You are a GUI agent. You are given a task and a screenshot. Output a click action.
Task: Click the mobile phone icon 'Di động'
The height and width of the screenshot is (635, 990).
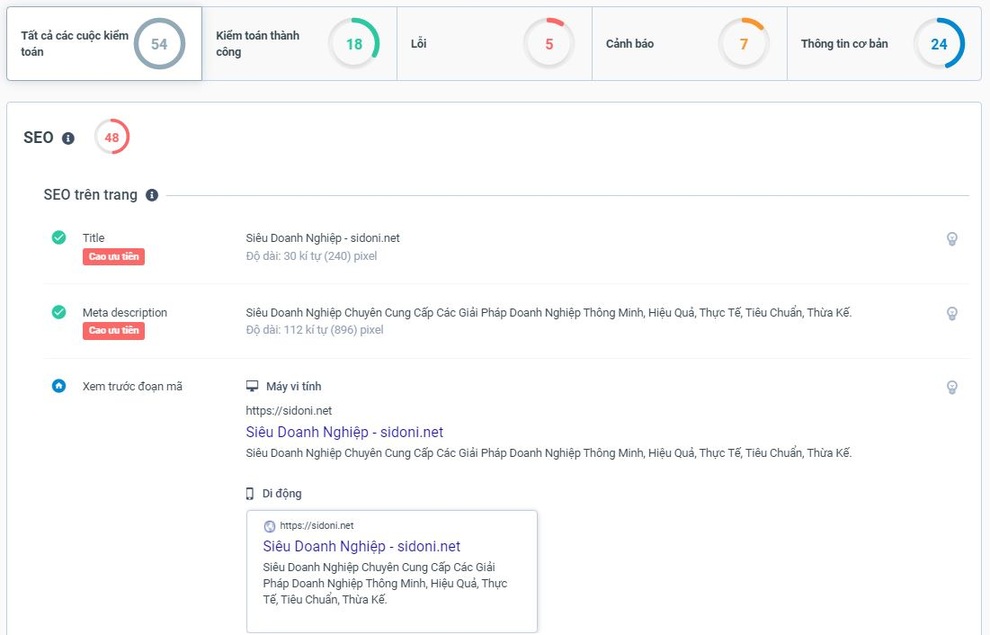point(250,494)
